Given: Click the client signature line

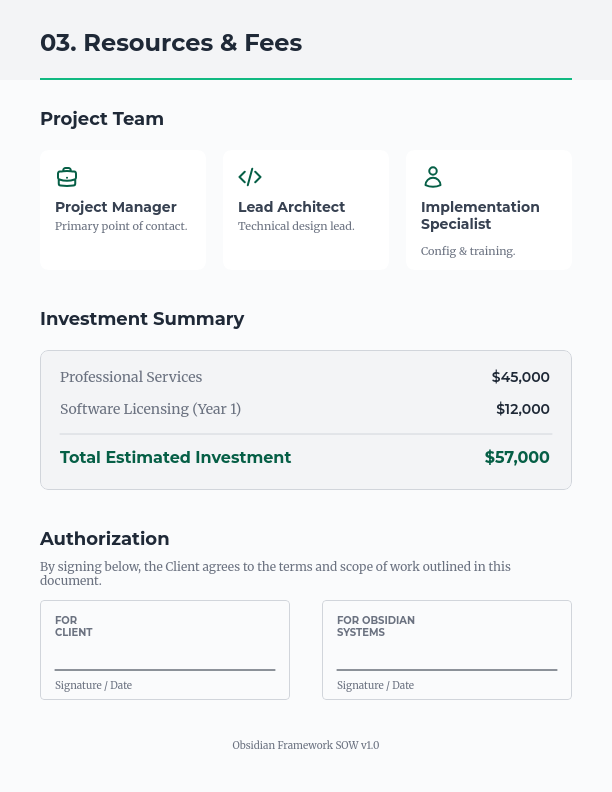Looking at the screenshot, I should tap(165, 668).
